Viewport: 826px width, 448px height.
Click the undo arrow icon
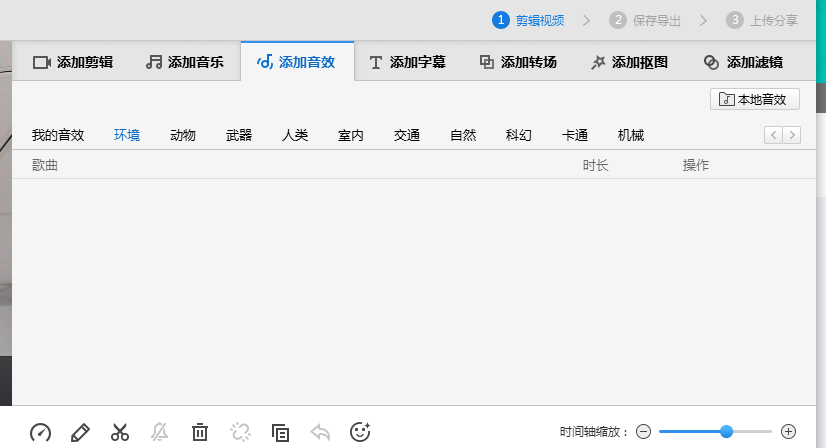(x=320, y=432)
